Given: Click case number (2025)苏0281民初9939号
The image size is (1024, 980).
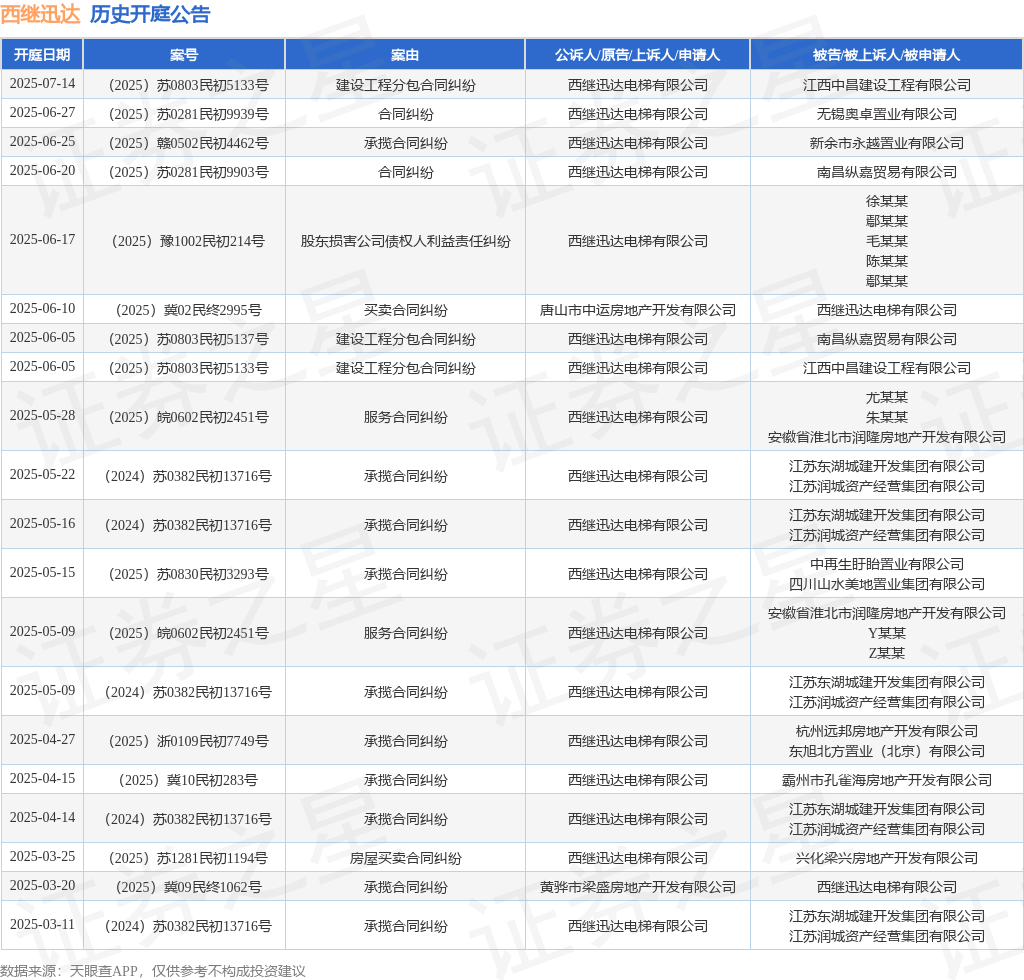Looking at the screenshot, I should click(188, 114).
